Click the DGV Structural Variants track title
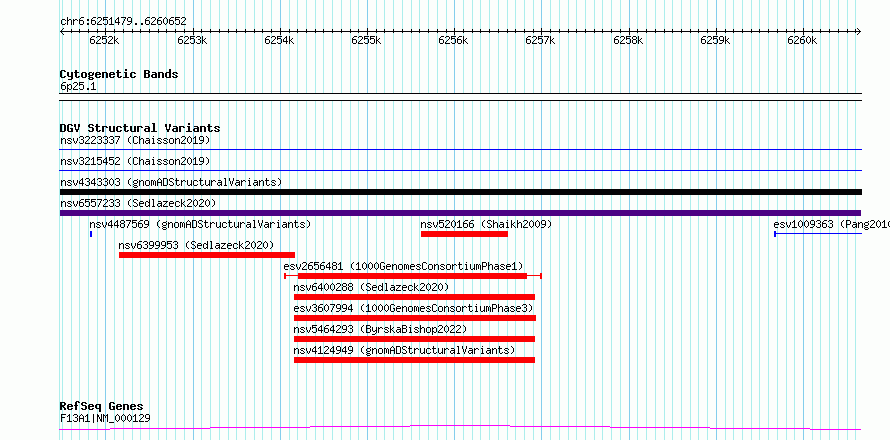 (140, 128)
